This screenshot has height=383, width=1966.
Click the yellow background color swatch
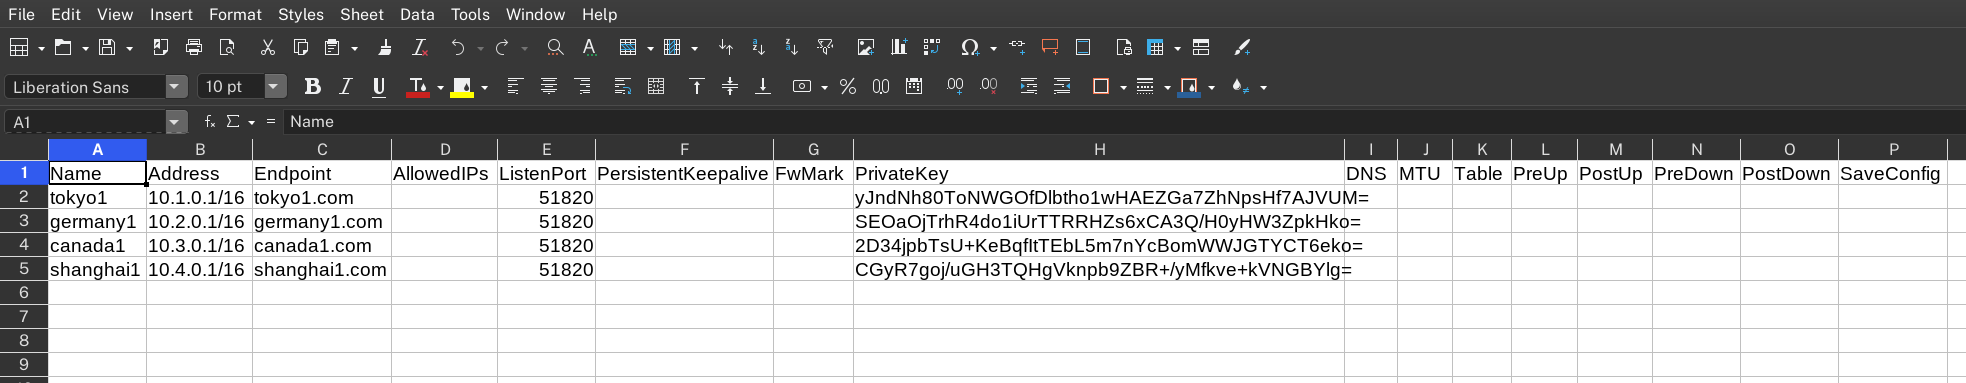pyautogui.click(x=462, y=87)
